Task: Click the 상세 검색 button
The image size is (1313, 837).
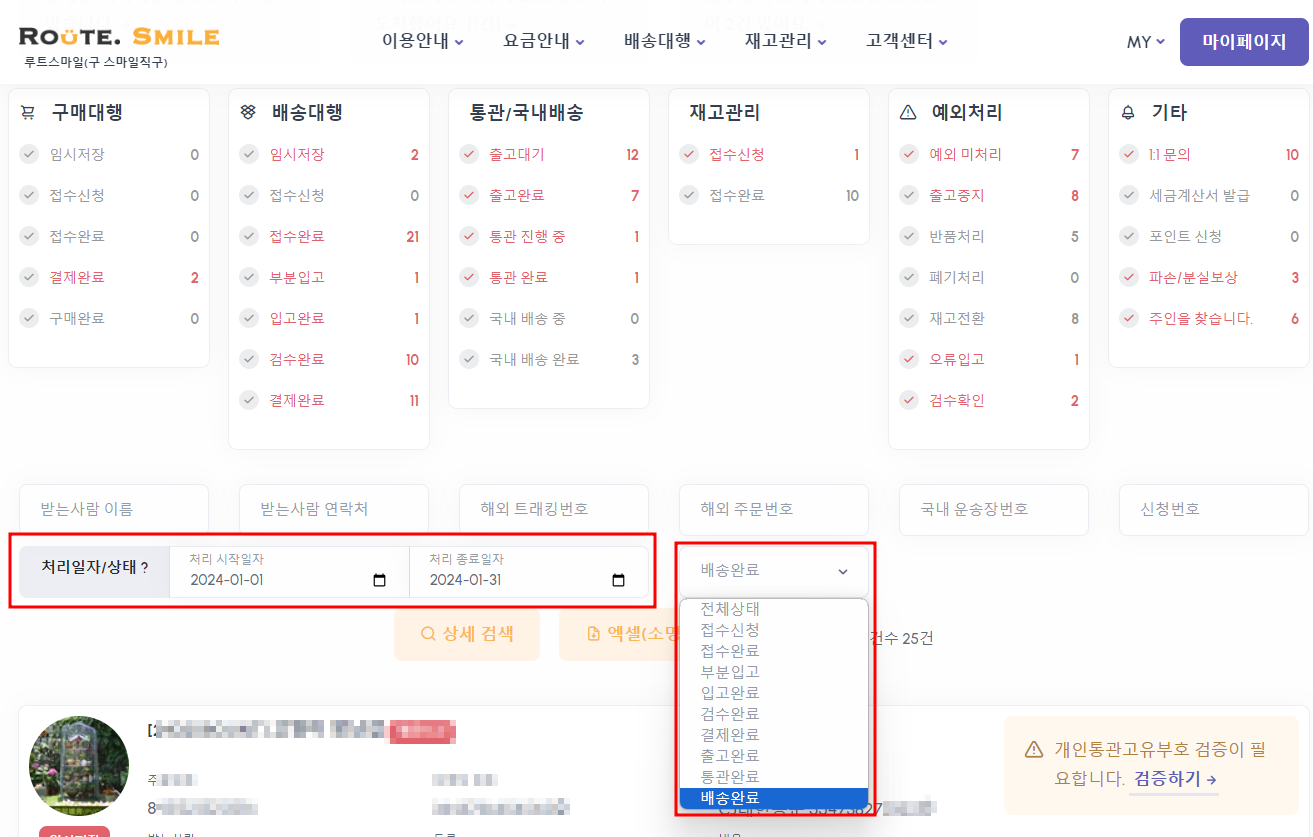Action: tap(467, 634)
